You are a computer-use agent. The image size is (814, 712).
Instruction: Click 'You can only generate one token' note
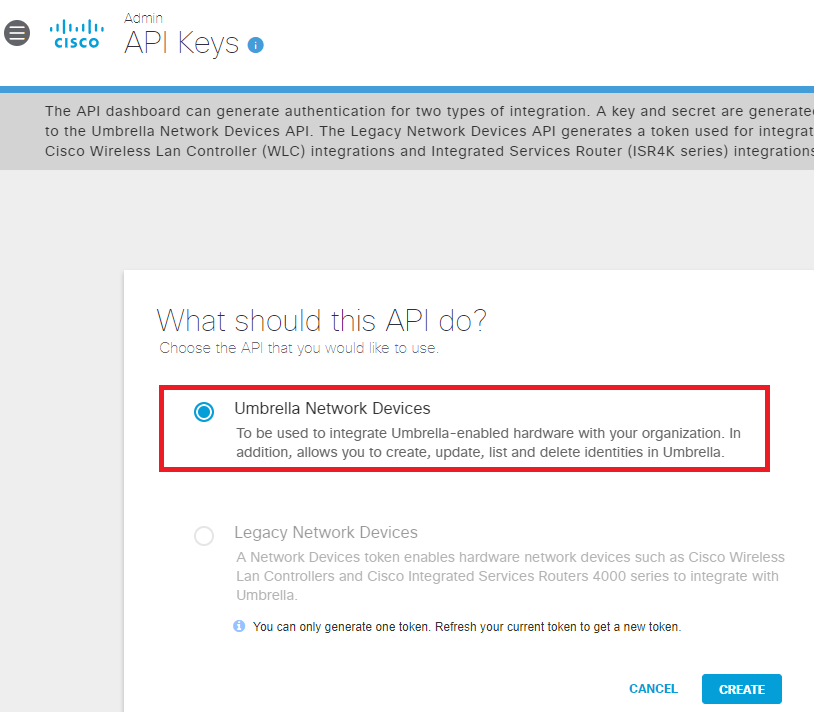click(467, 627)
